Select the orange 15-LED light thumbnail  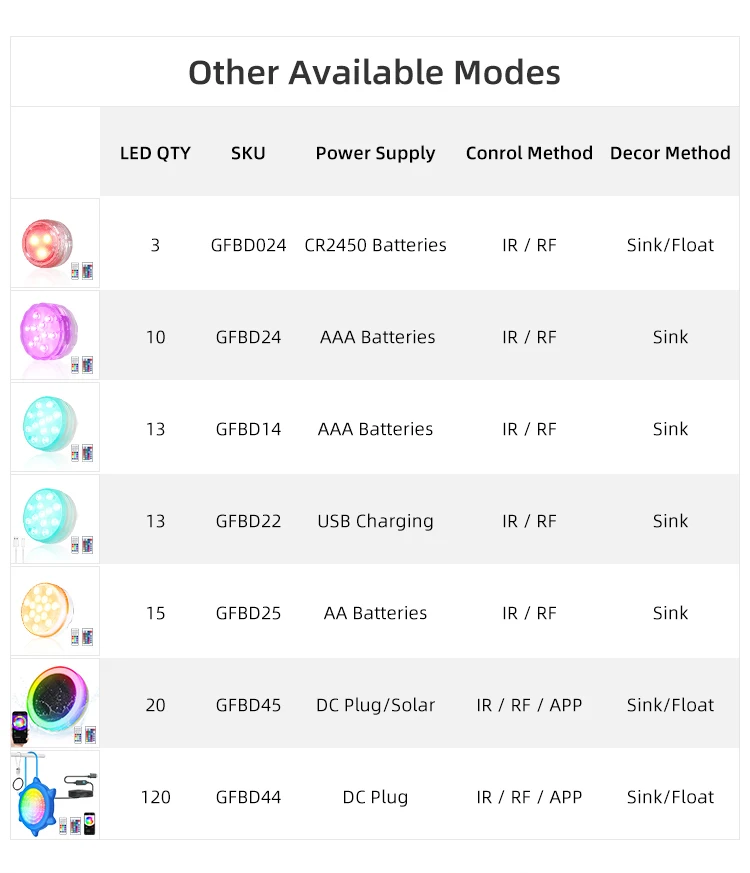[55, 612]
